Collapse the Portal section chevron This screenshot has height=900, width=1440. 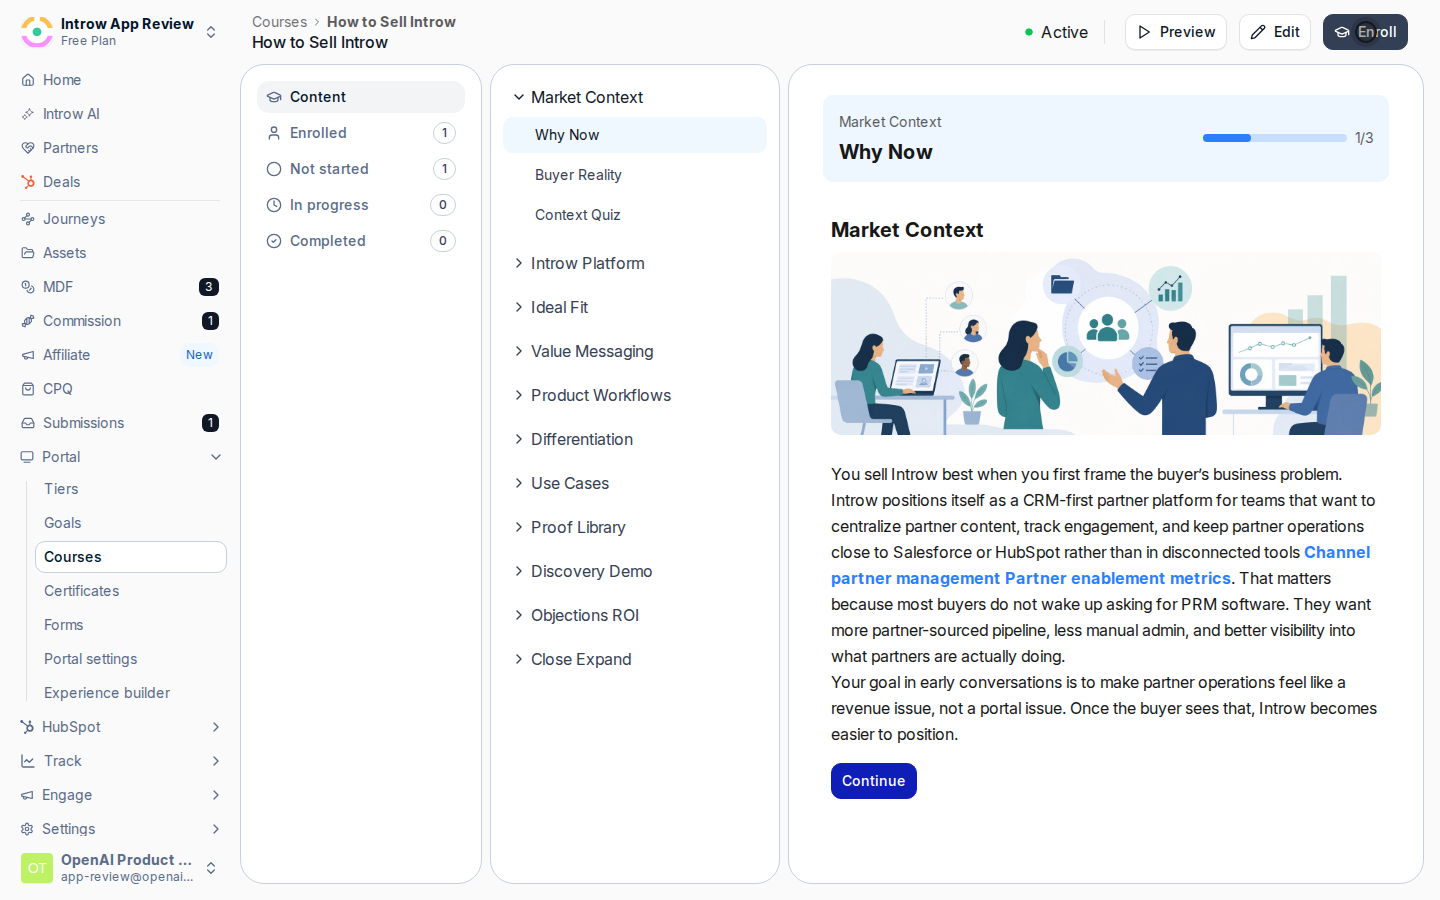pyautogui.click(x=216, y=457)
